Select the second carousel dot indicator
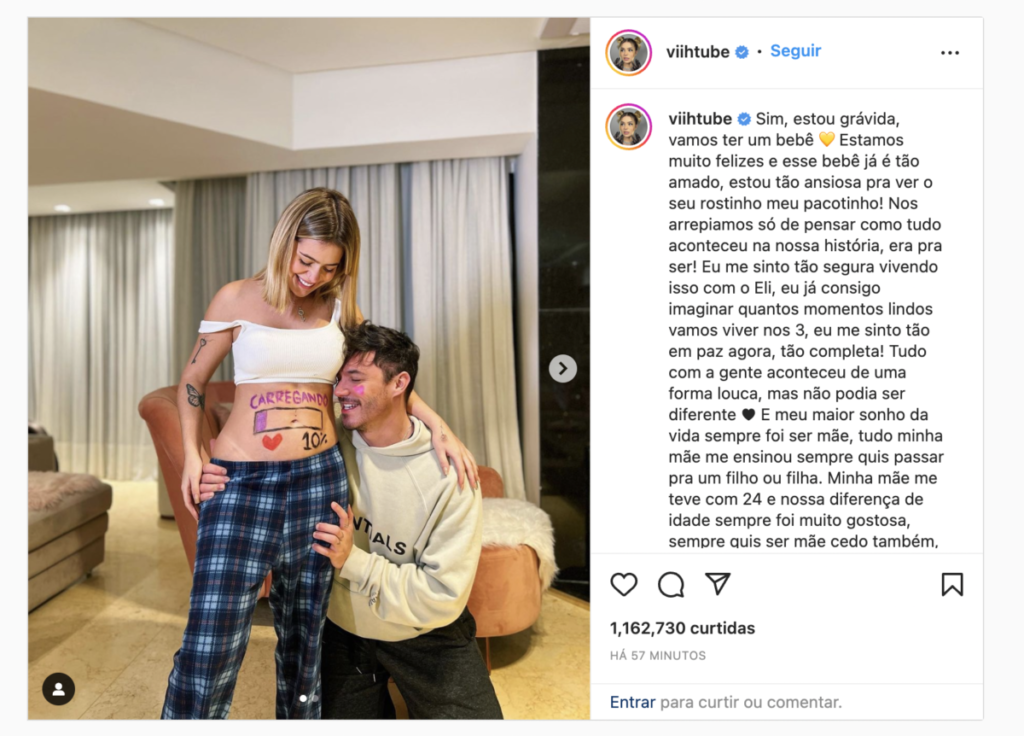Screen dimensions: 1024x736 pyautogui.click(x=315, y=698)
